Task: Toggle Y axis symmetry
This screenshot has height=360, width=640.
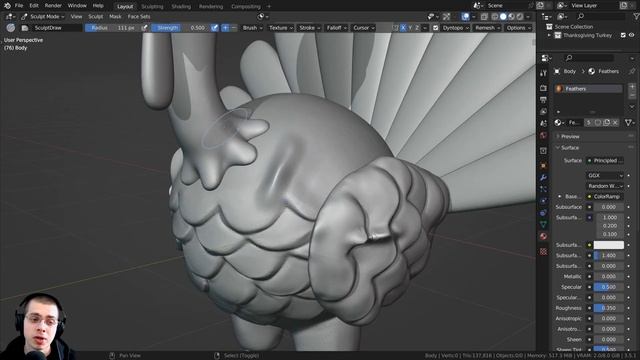Action: 410,28
